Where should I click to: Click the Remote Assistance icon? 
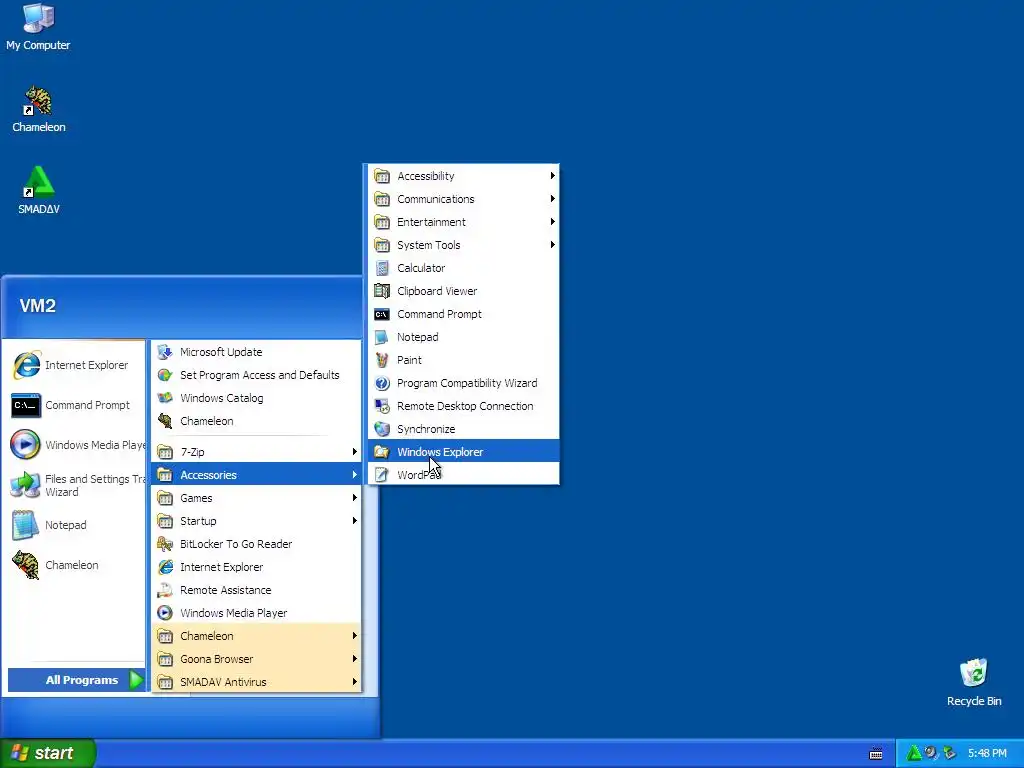point(165,590)
